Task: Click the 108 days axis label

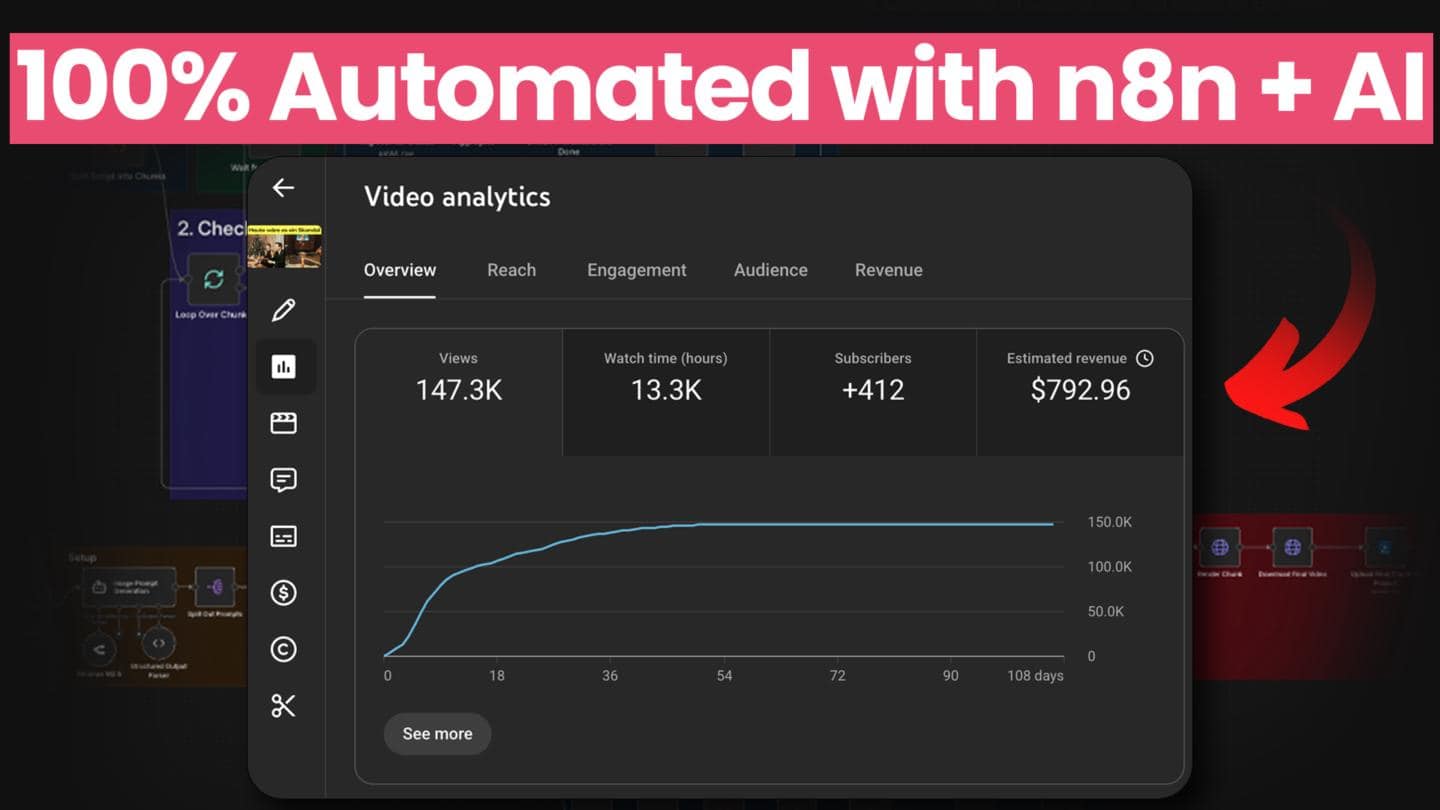Action: tap(1035, 676)
